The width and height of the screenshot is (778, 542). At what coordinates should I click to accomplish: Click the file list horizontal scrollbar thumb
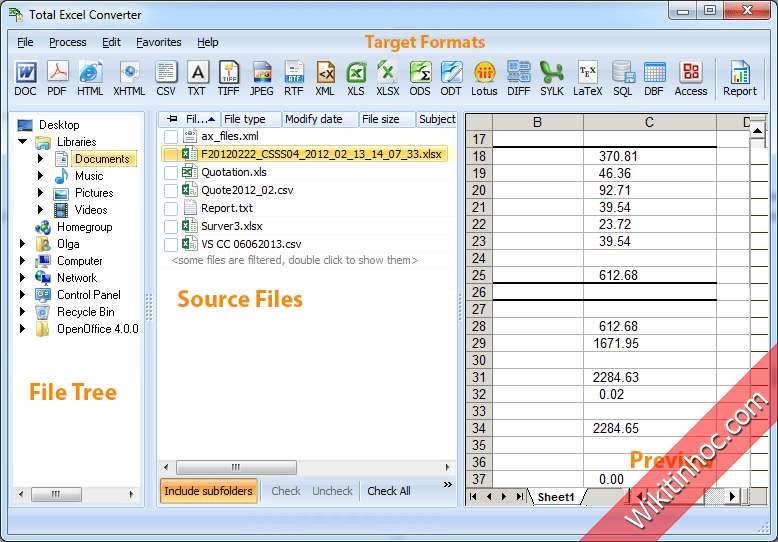tap(236, 467)
